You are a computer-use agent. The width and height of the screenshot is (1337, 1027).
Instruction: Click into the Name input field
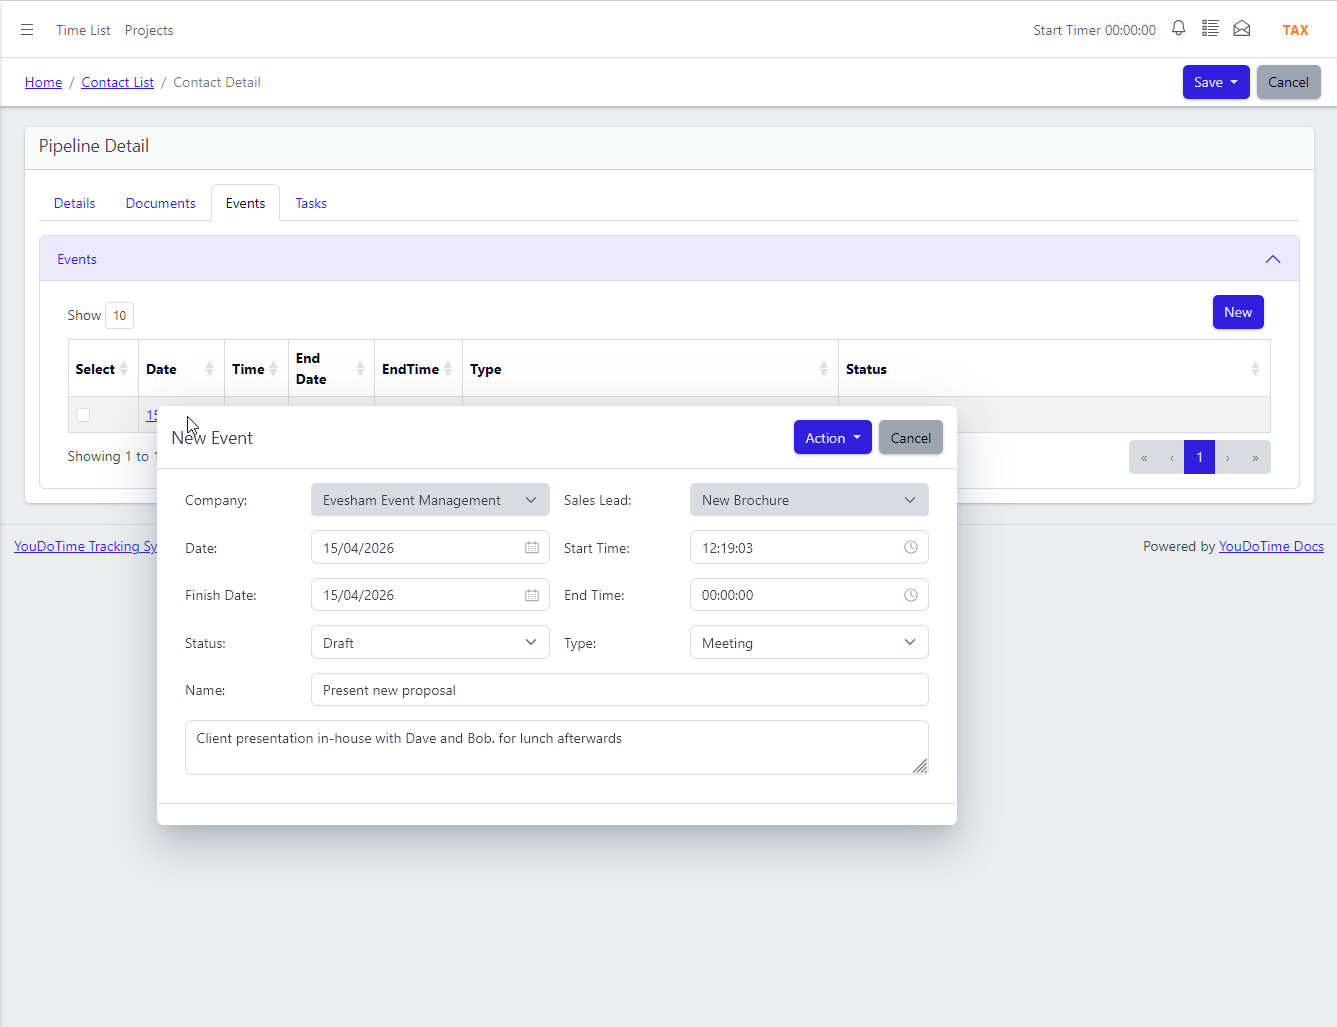pos(619,690)
